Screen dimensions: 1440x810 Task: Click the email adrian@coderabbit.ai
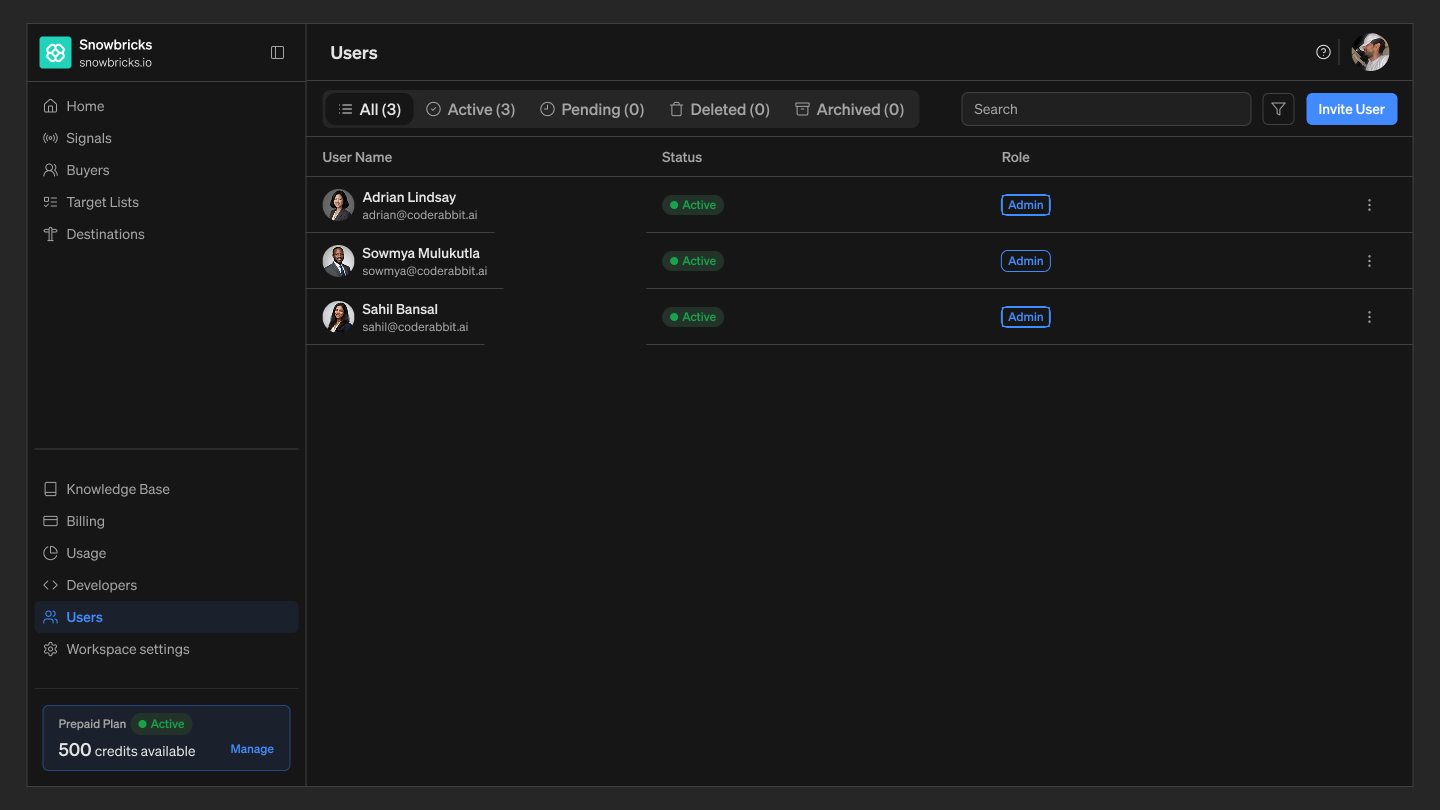click(x=420, y=215)
